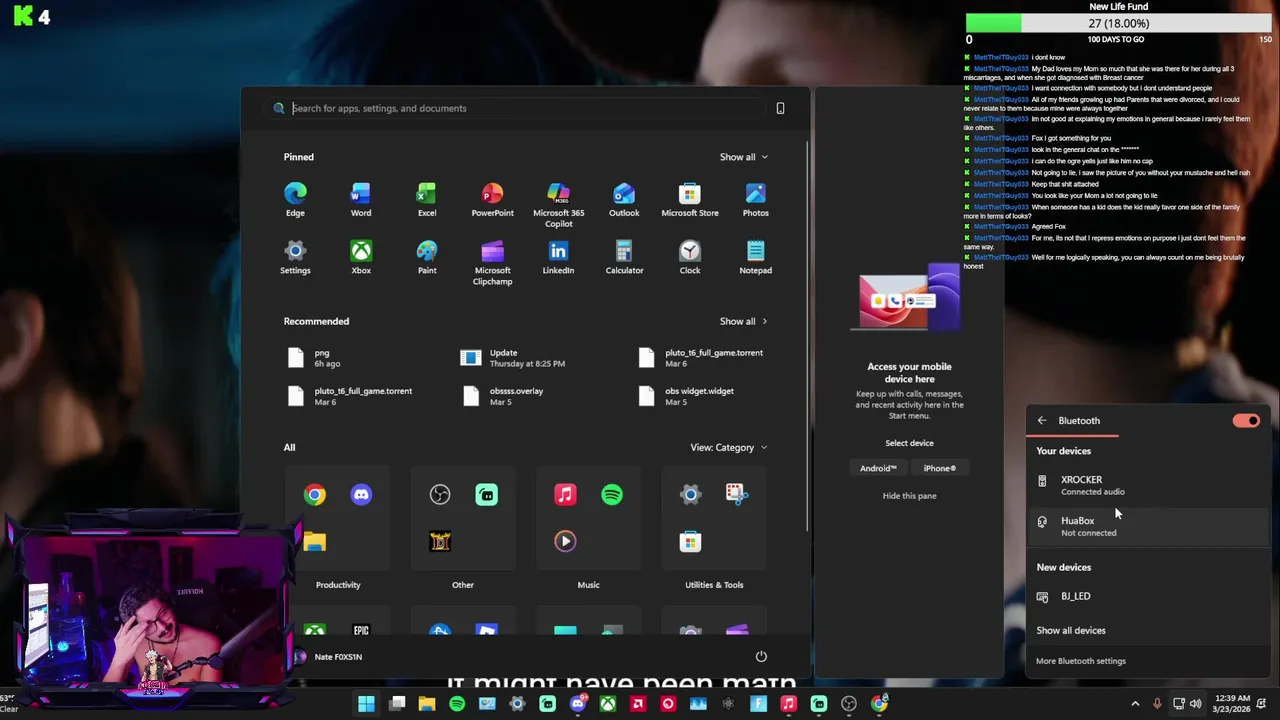Screen dimensions: 1280x720
Task: Switch to Chrome on the taskbar
Action: tap(879, 704)
